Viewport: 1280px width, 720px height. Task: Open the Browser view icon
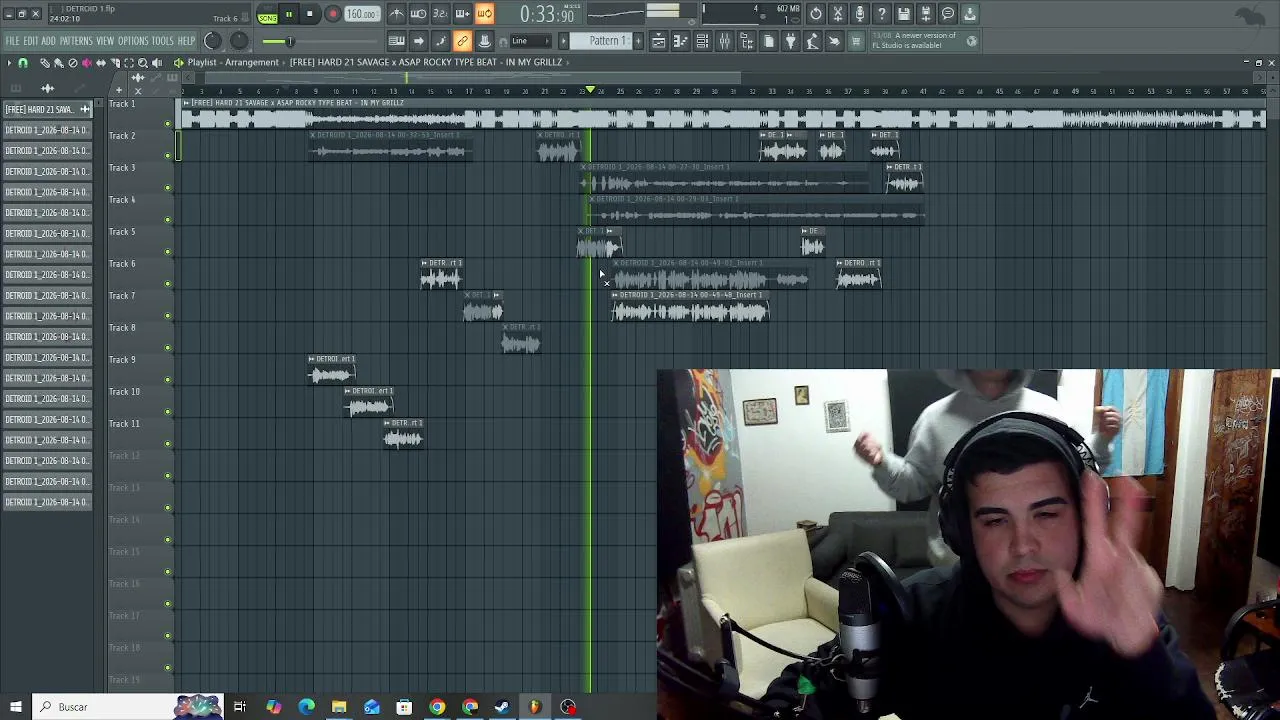747,41
